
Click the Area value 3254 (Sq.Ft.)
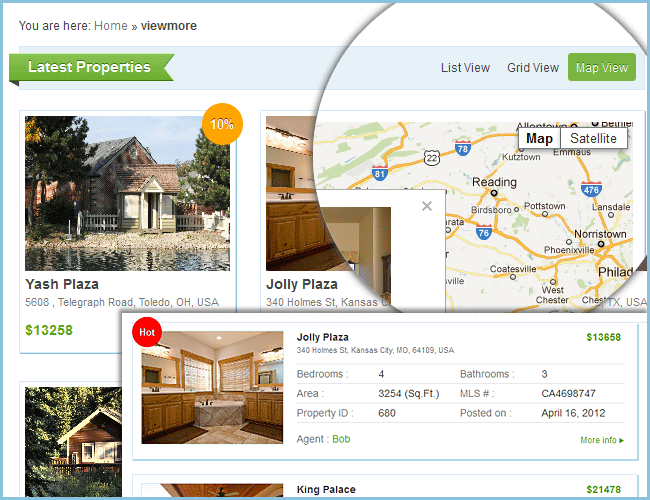[x=408, y=393]
